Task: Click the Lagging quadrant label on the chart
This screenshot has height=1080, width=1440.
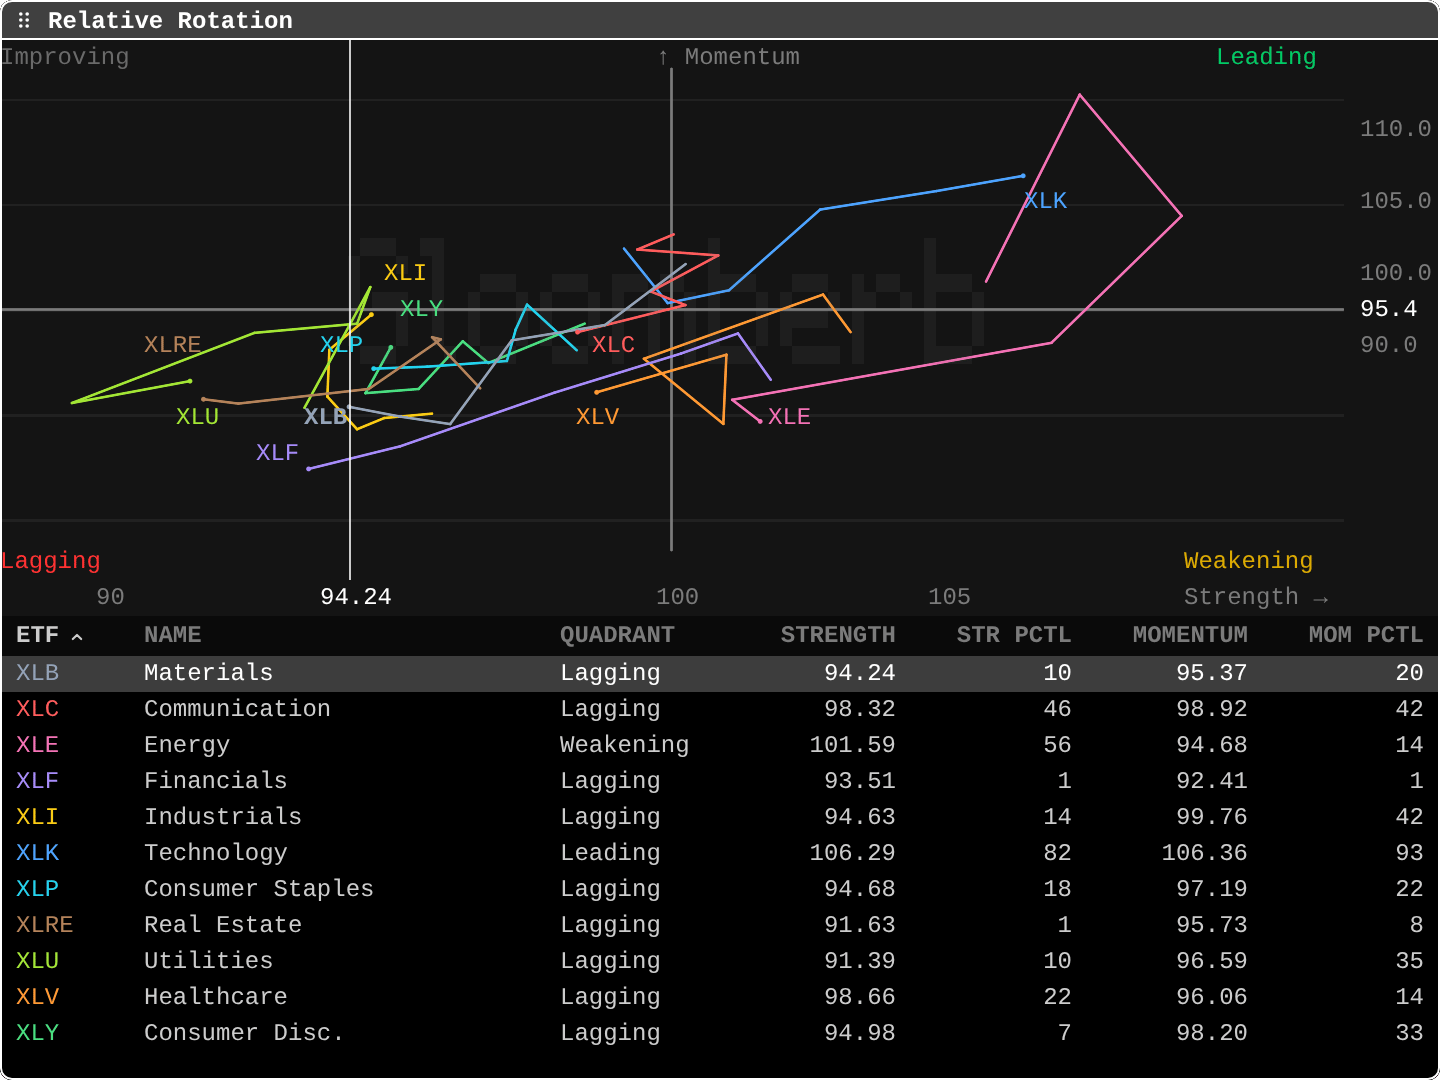Action: [x=51, y=561]
